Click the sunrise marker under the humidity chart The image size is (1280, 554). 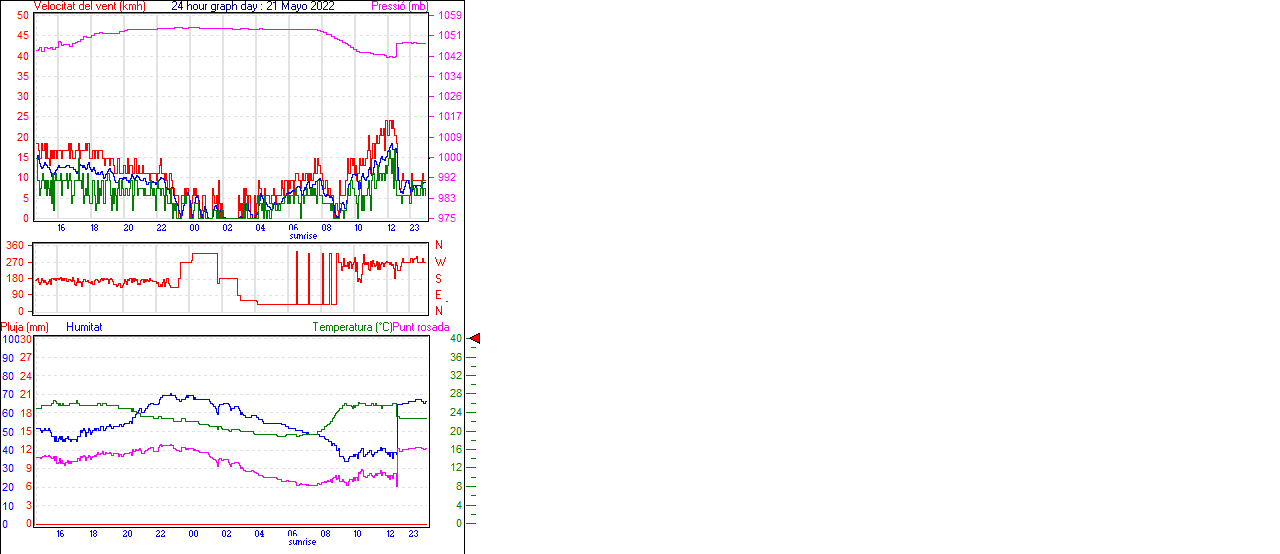coord(303,542)
